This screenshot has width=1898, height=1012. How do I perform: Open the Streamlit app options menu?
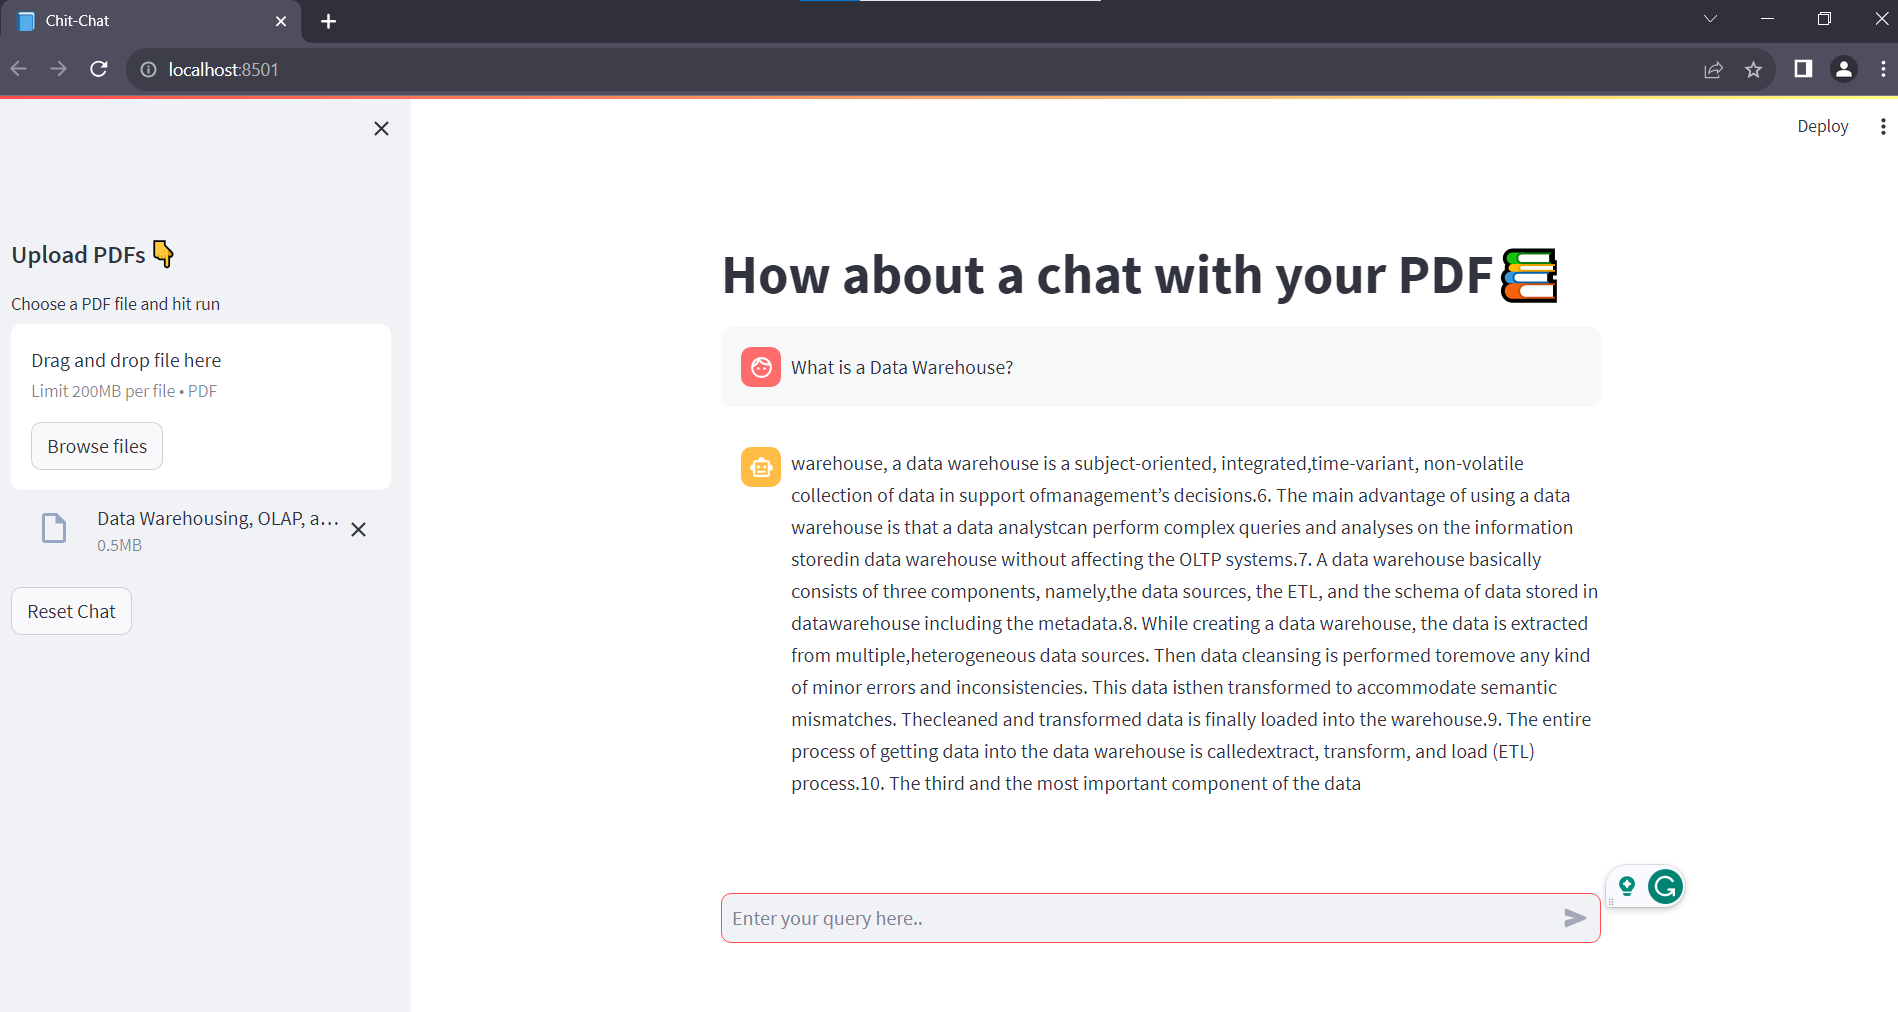tap(1883, 126)
